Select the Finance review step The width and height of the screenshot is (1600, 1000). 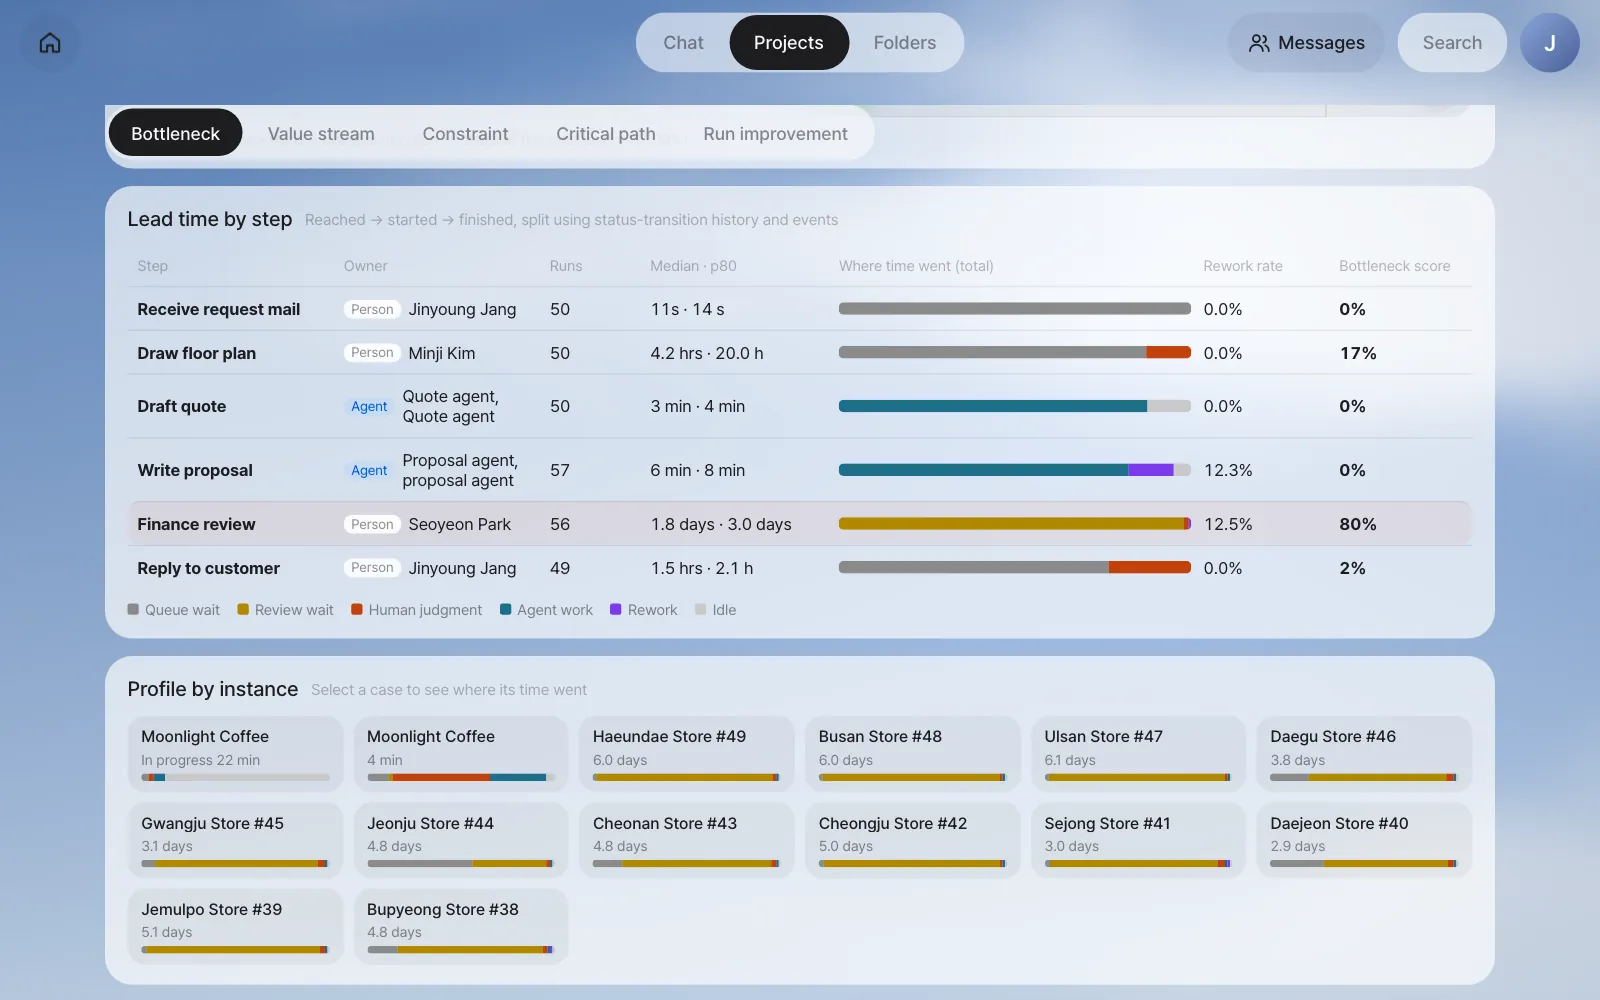coord(800,524)
